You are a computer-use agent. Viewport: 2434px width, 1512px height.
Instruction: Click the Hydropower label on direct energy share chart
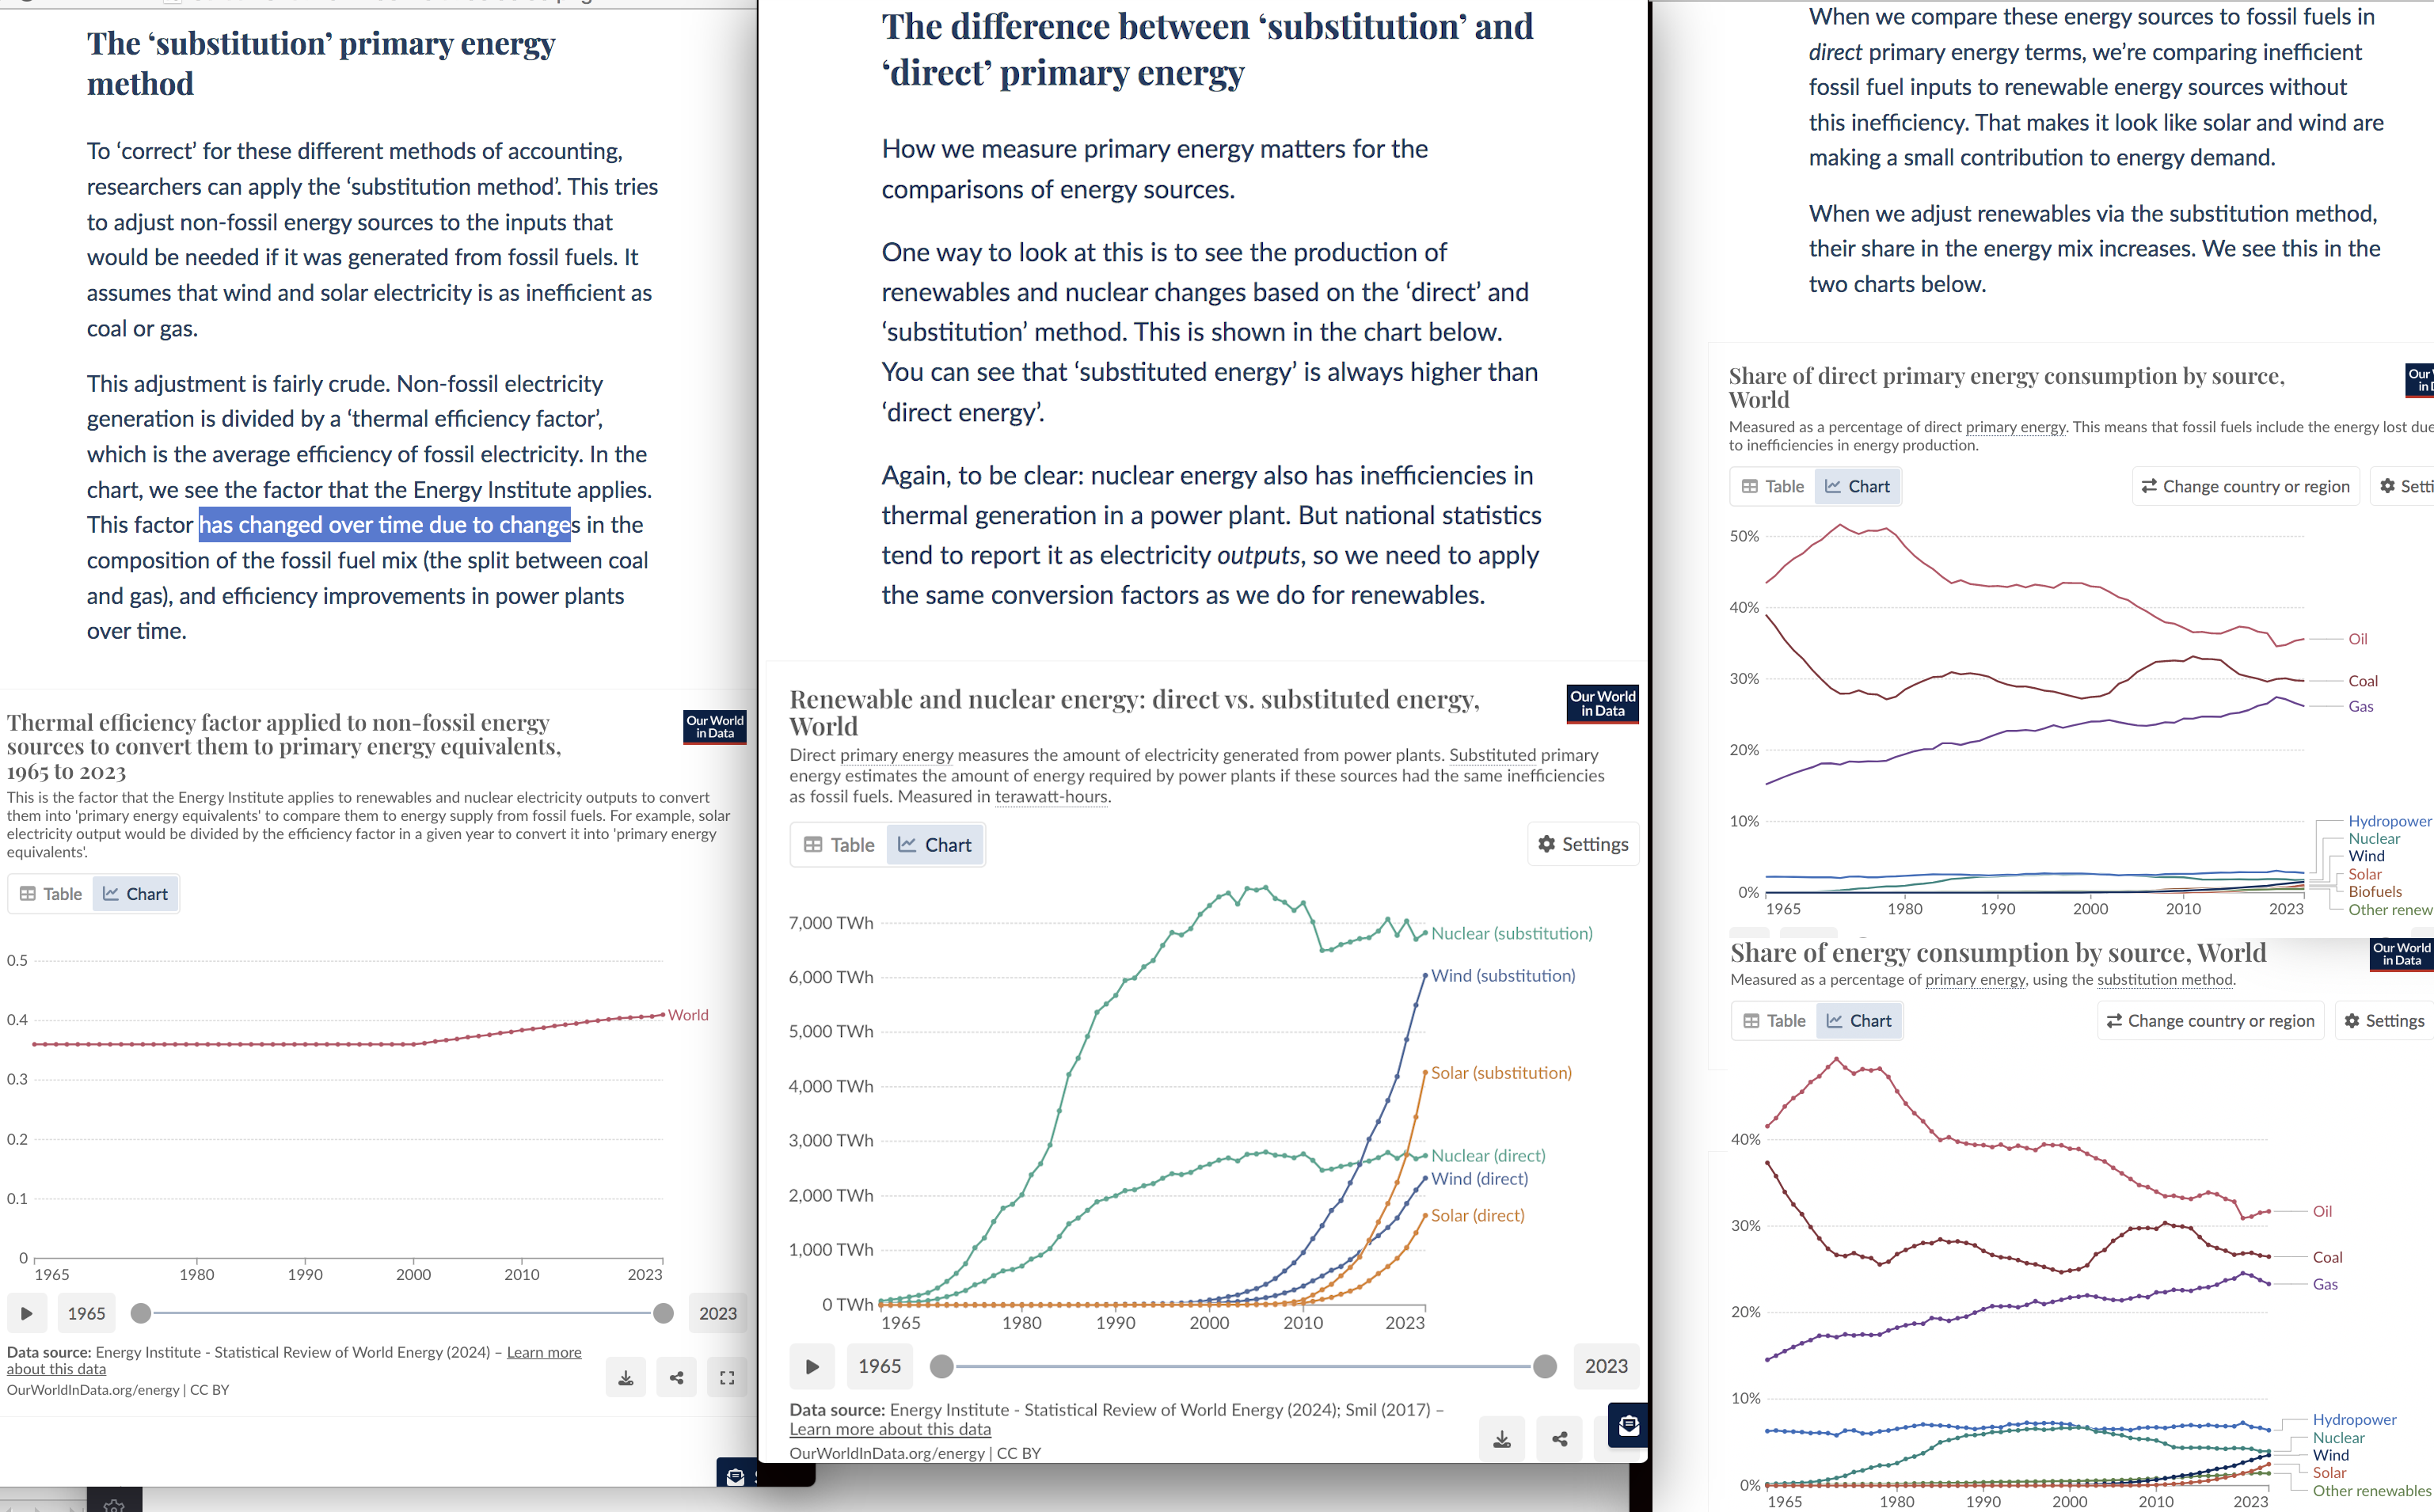(2389, 821)
